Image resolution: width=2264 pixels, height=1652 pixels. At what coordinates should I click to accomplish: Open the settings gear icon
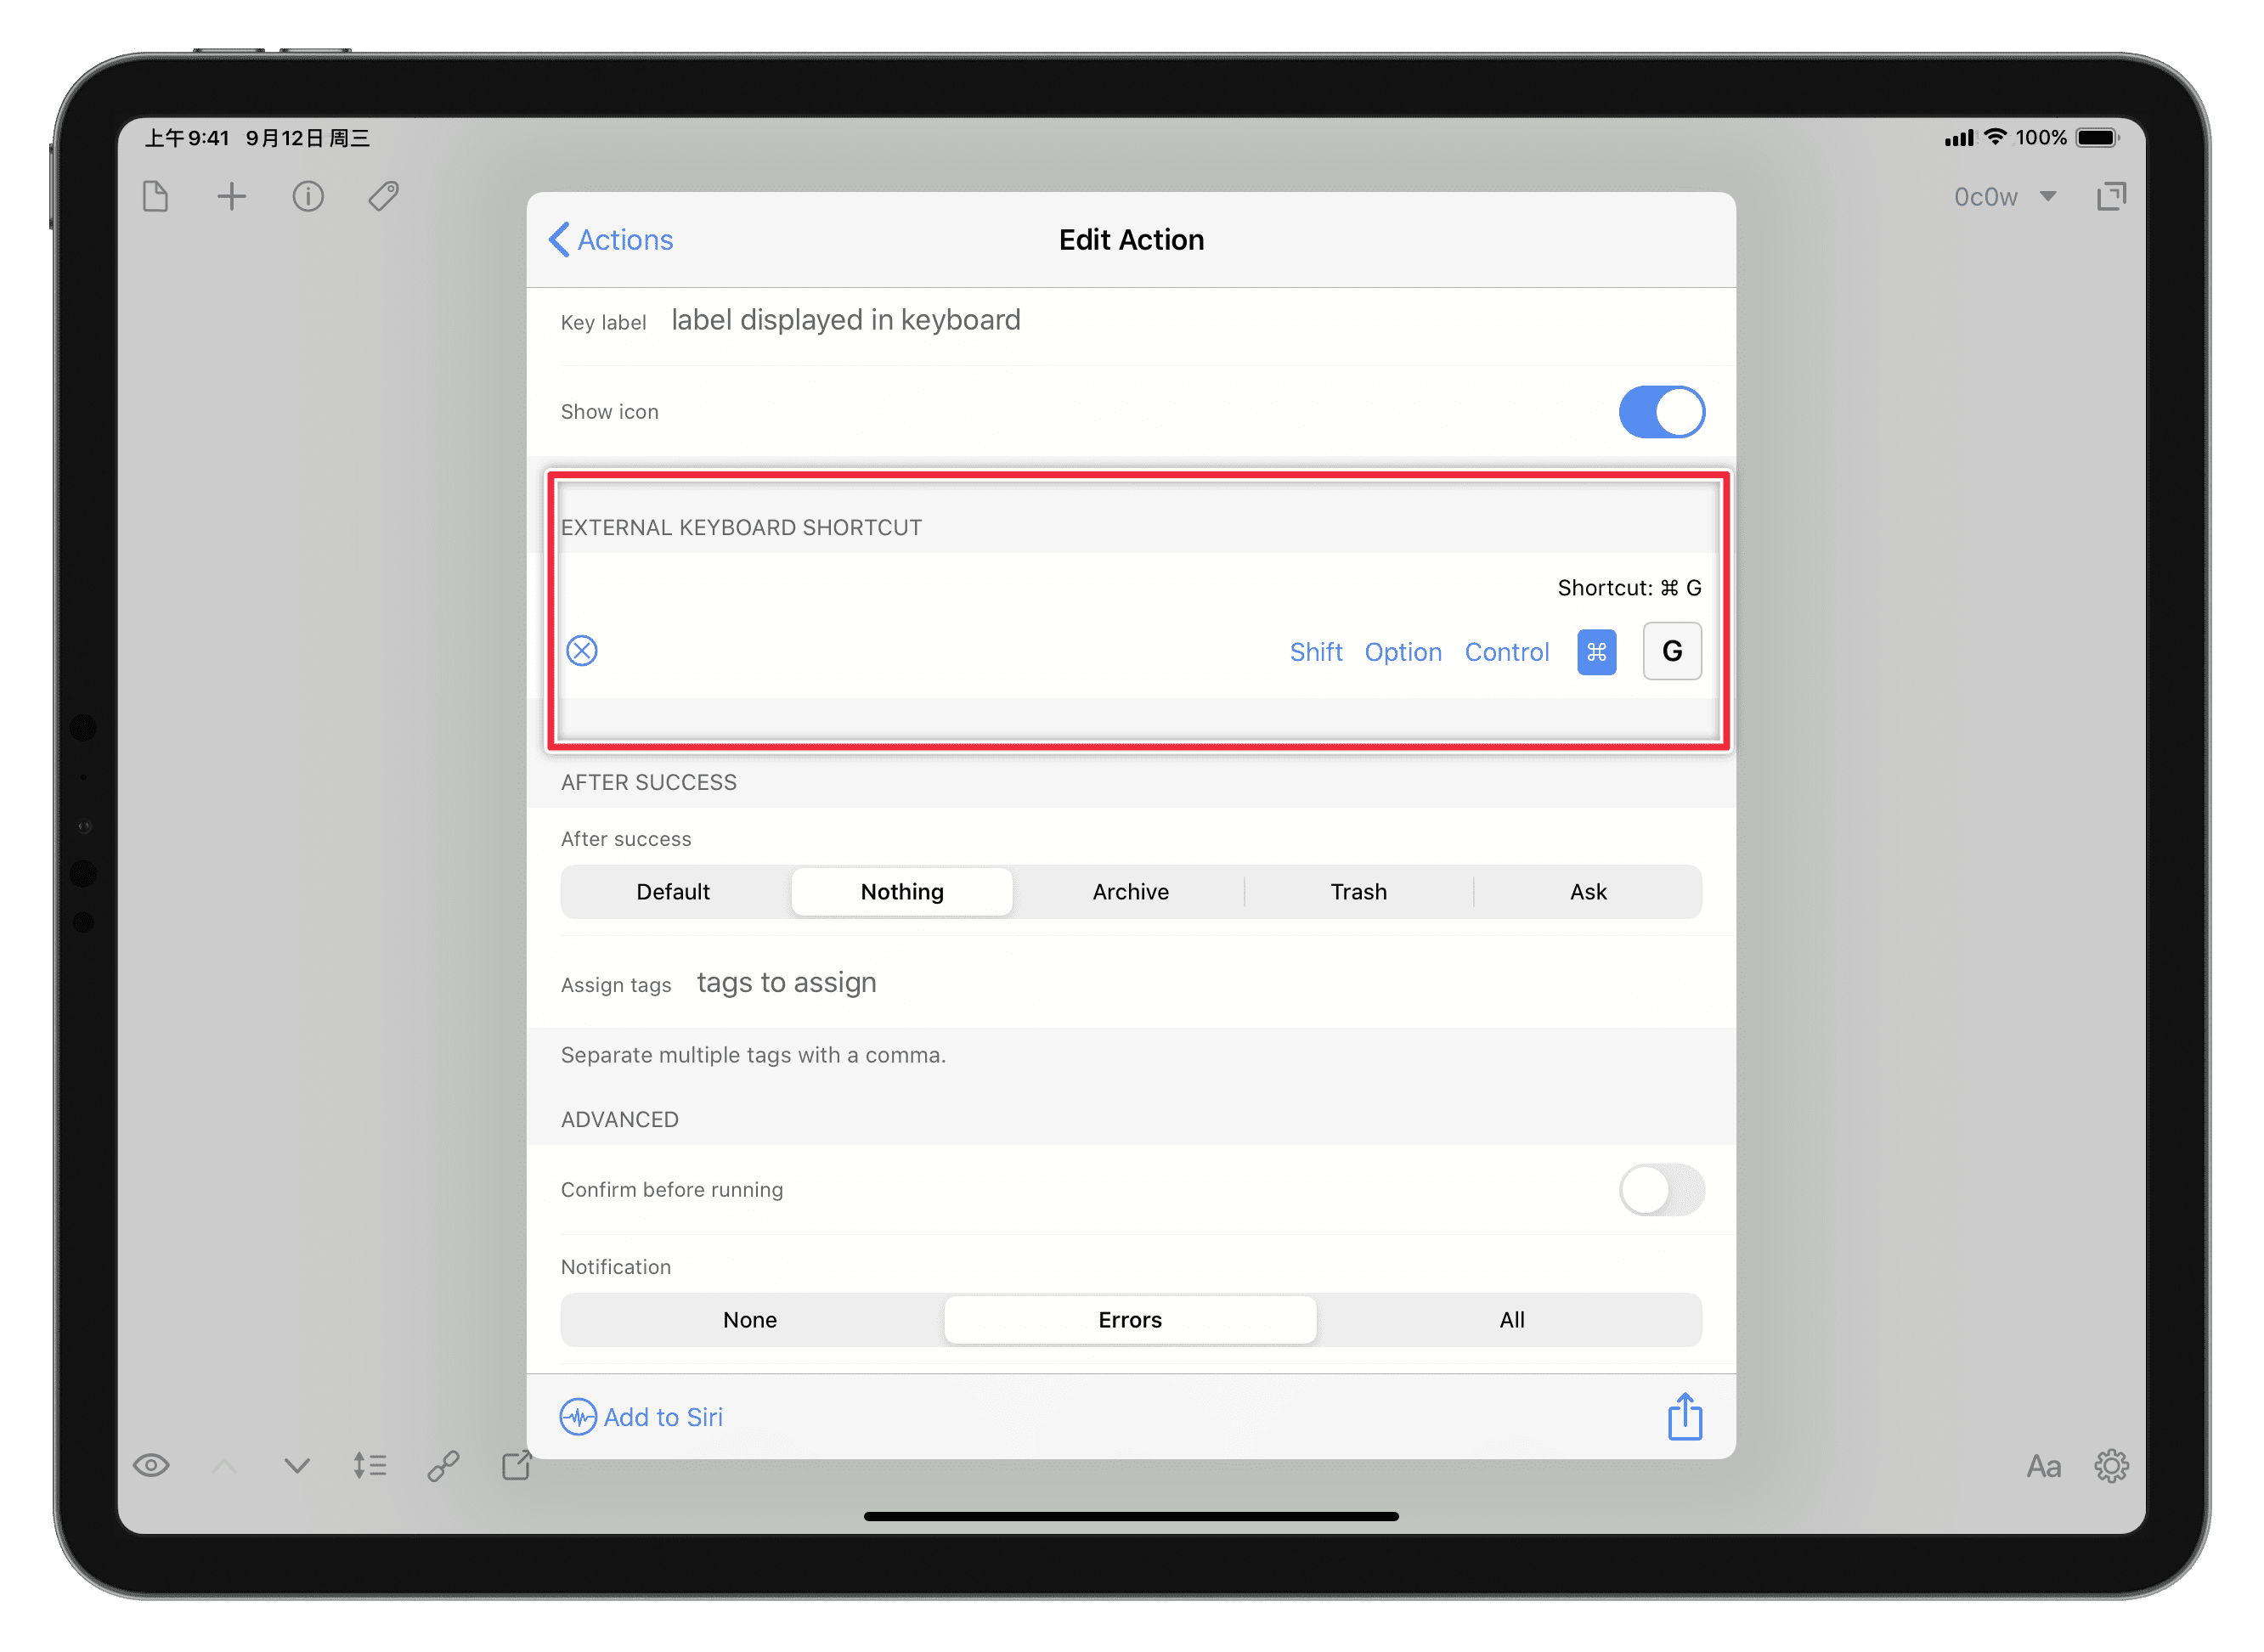[2111, 1466]
